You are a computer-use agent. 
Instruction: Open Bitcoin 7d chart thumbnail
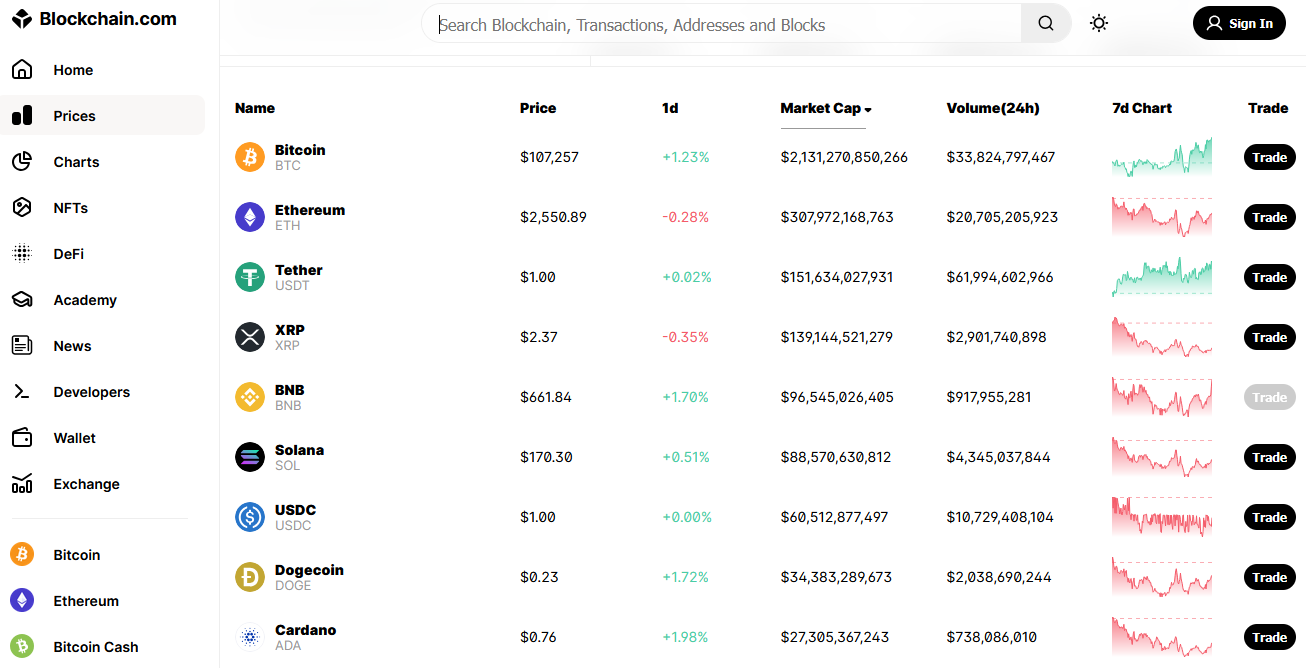coord(1162,157)
